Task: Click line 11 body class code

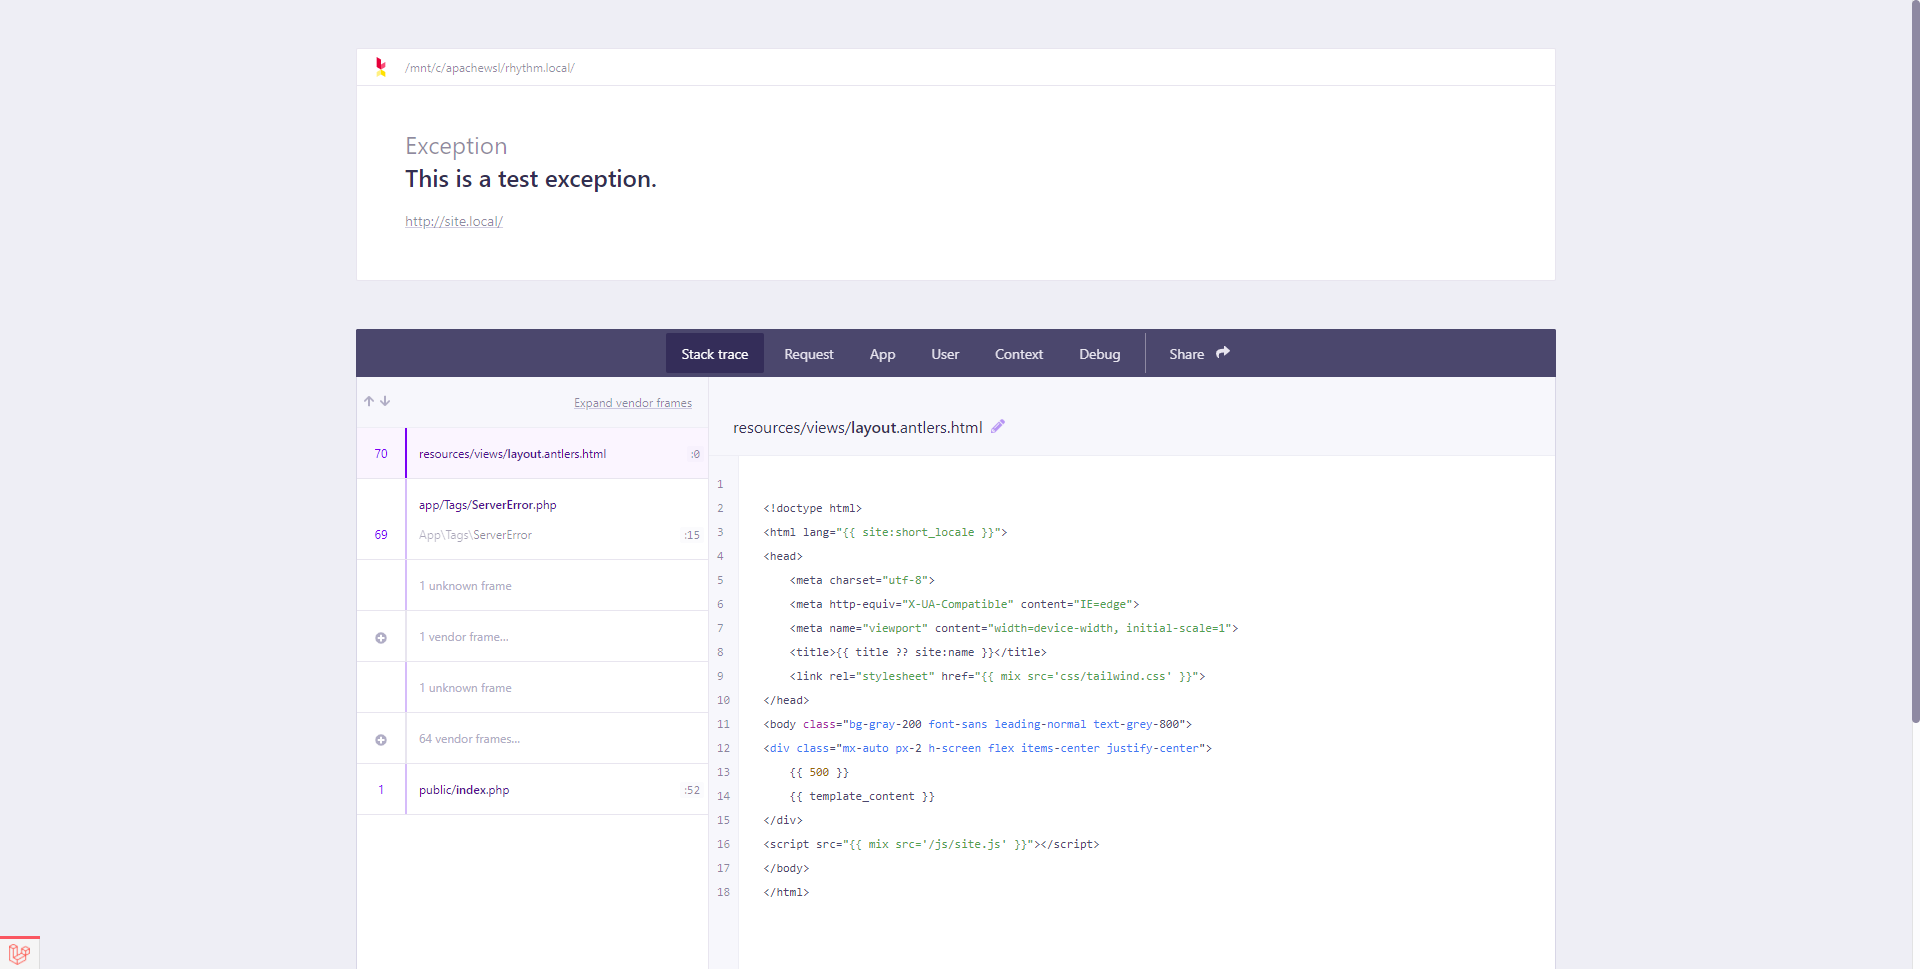Action: tap(977, 724)
